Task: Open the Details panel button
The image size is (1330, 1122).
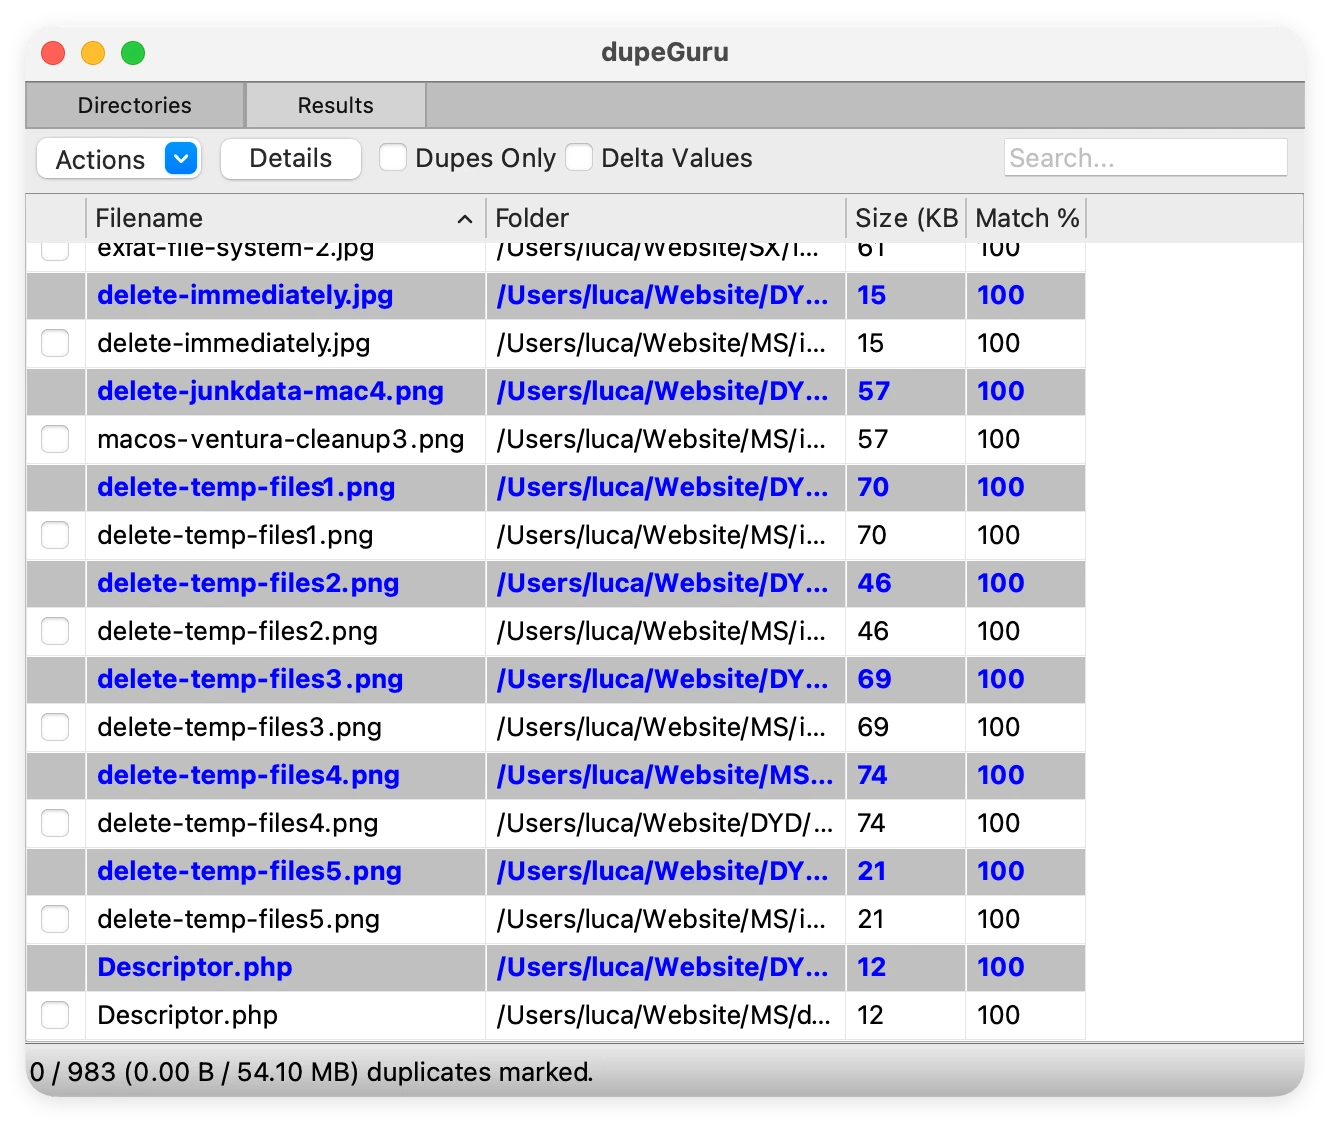Action: pos(291,159)
